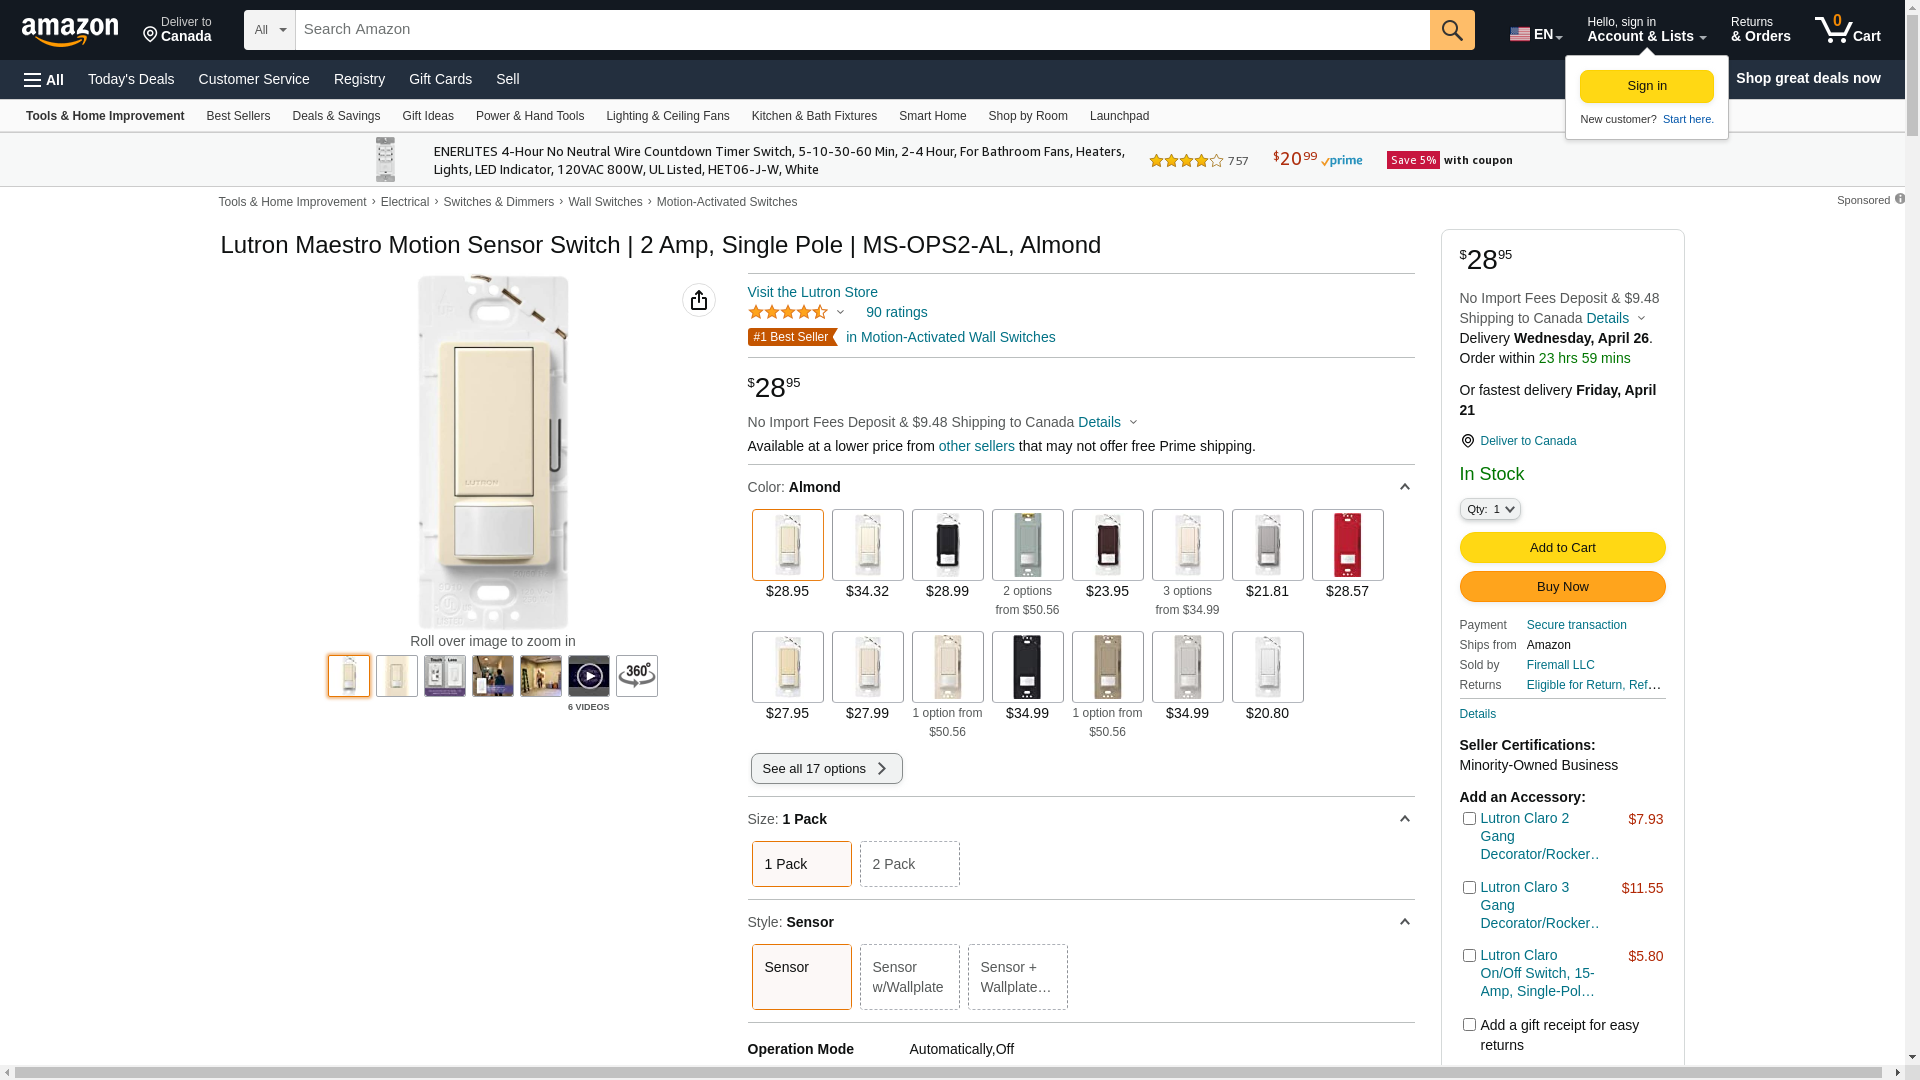
Task: Collapse the Color options section chevron
Action: [x=1404, y=487]
